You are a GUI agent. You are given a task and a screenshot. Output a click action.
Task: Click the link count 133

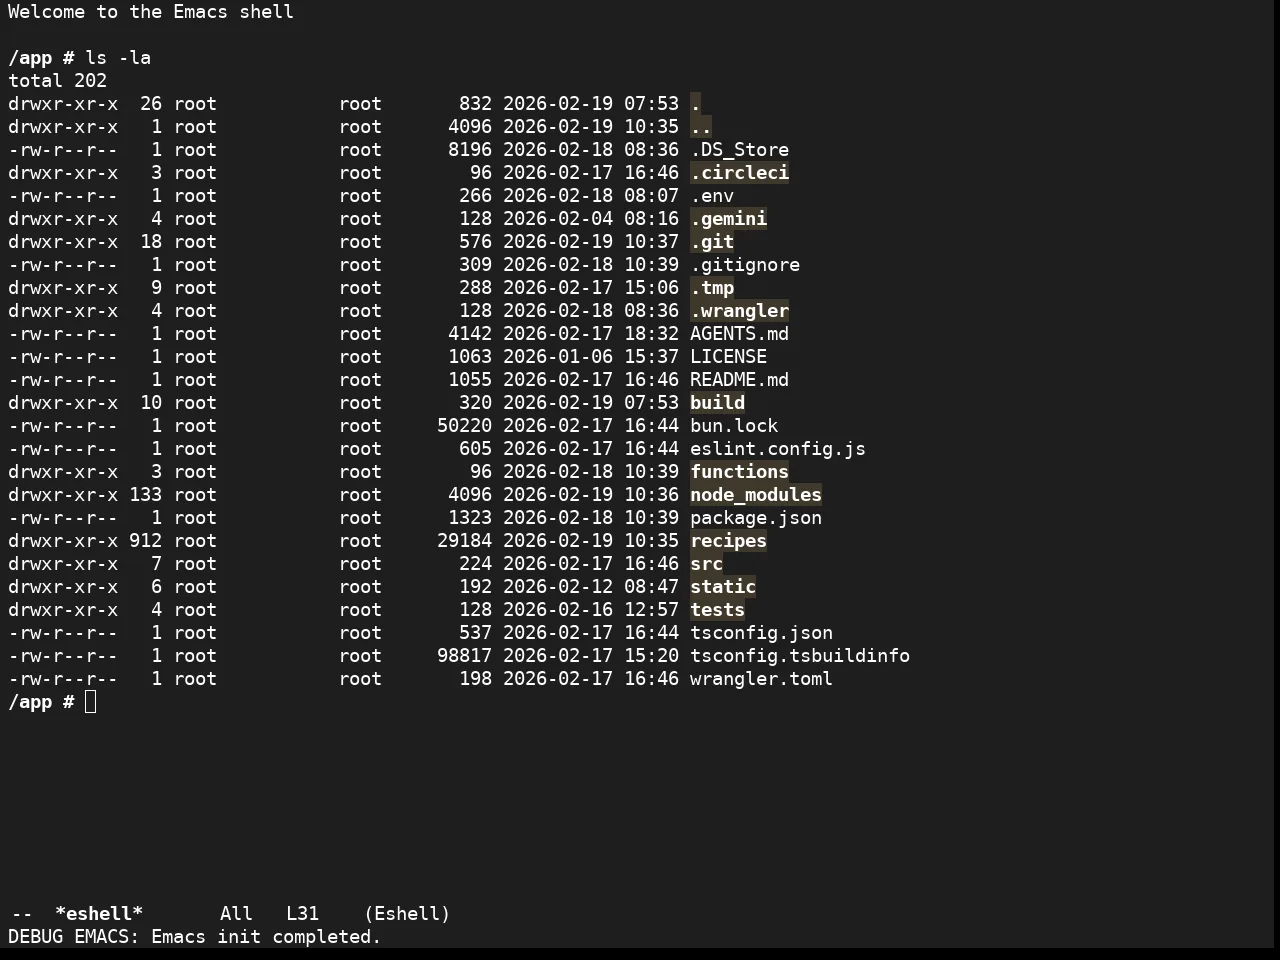(145, 495)
